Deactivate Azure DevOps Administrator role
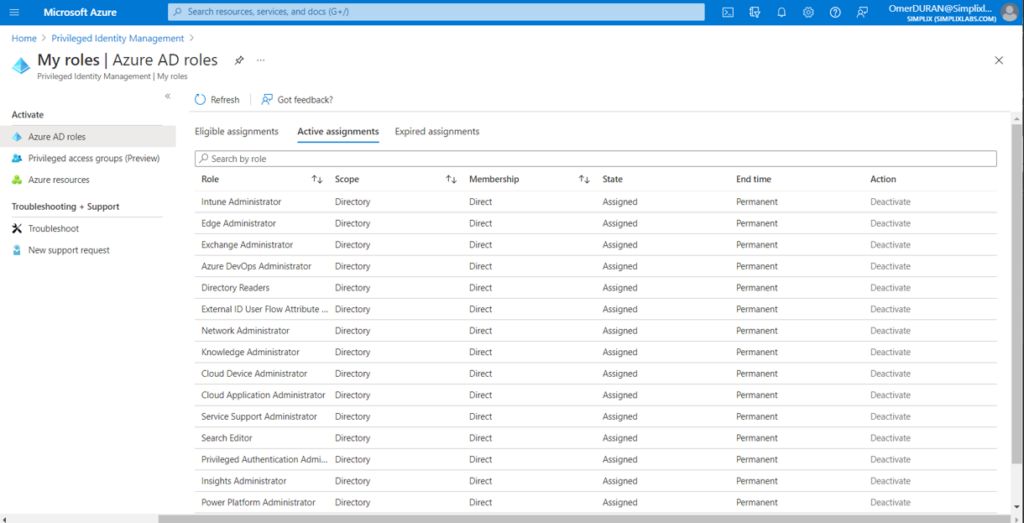The width and height of the screenshot is (1024, 523). point(890,266)
